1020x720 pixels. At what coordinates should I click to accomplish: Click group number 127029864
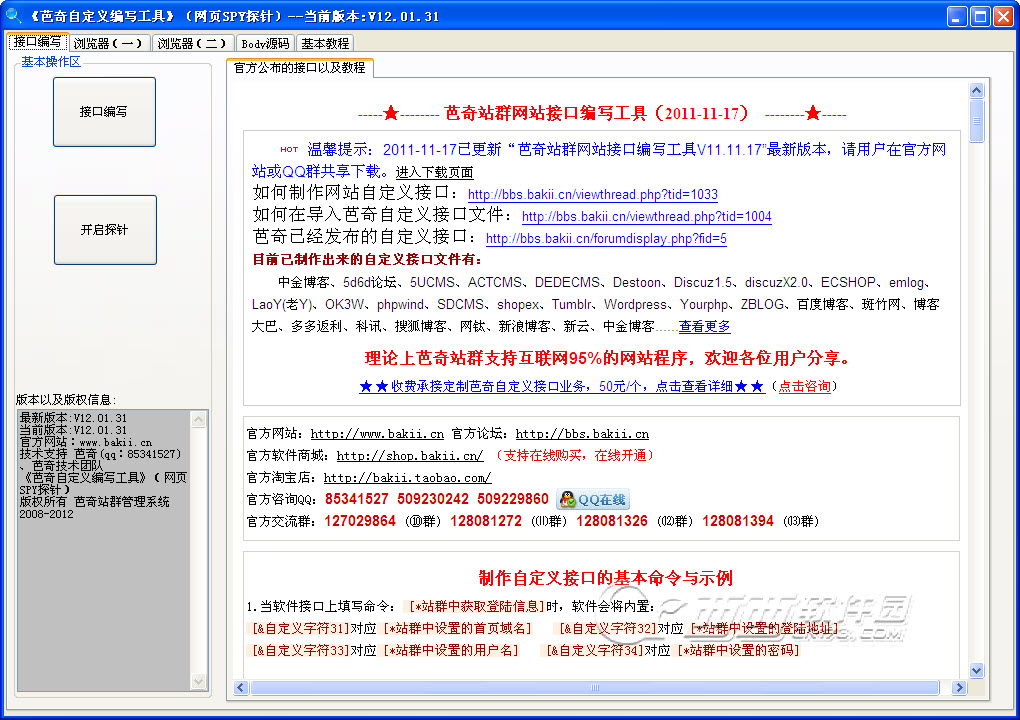point(360,521)
